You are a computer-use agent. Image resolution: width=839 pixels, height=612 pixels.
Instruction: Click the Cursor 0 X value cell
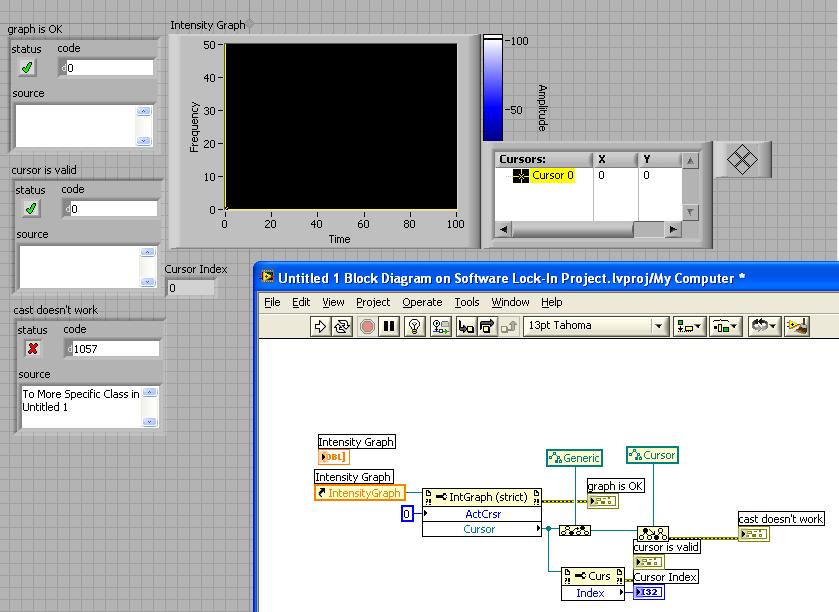pos(615,175)
